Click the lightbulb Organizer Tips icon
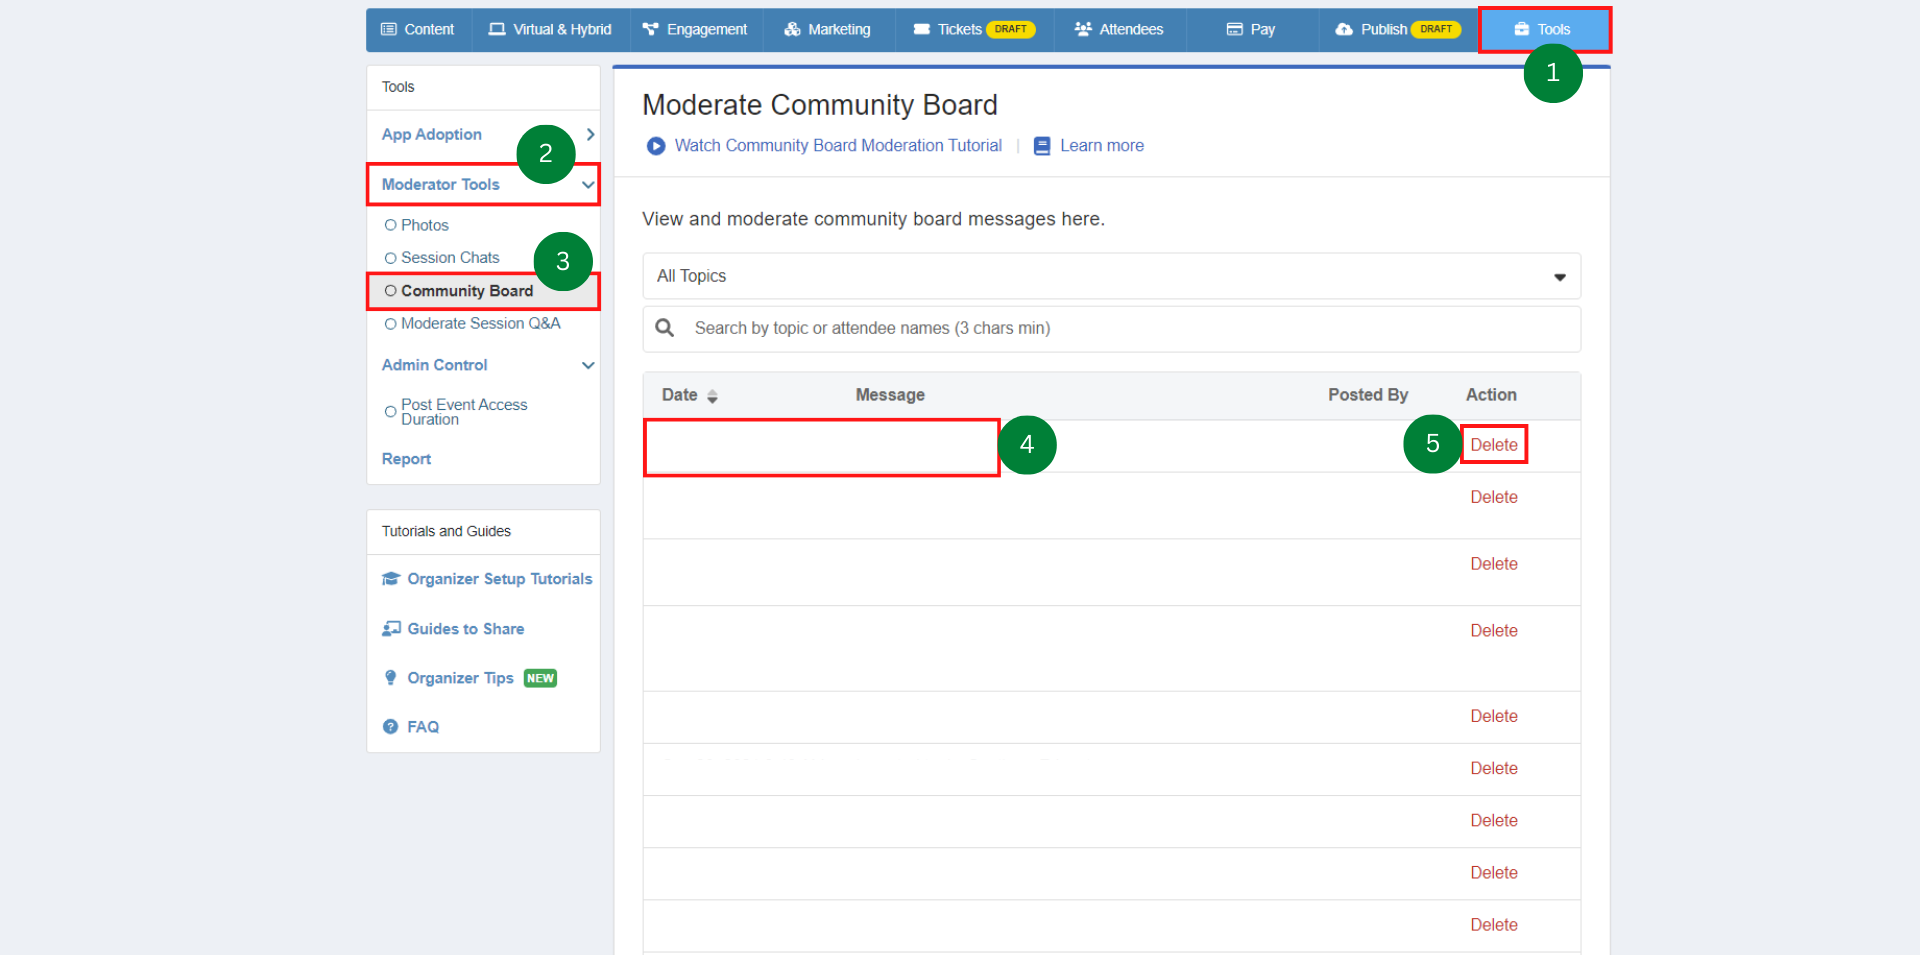This screenshot has height=961, width=1920. pos(391,677)
